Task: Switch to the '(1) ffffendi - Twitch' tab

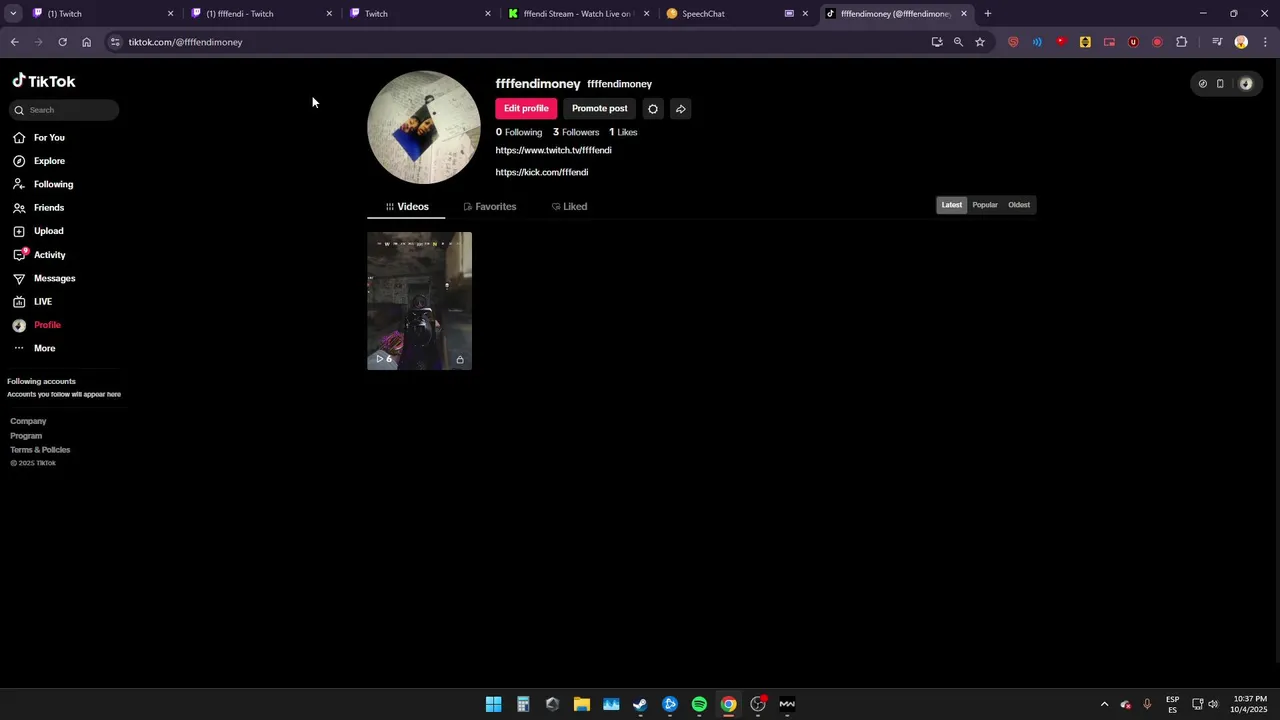Action: pos(263,14)
